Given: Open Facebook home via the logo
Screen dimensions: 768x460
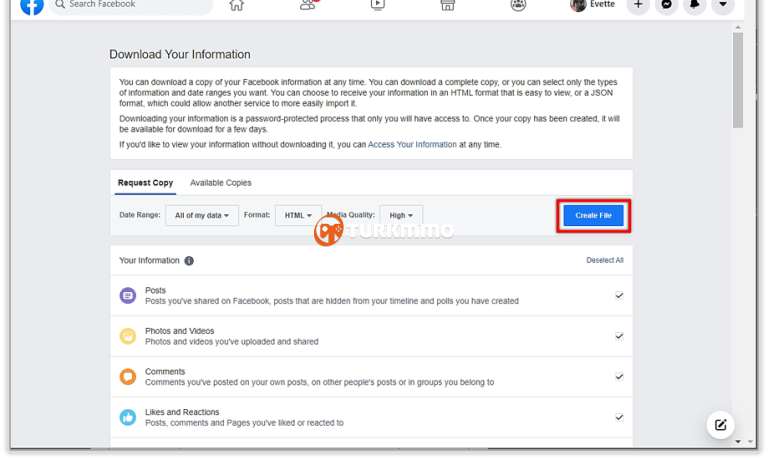Looking at the screenshot, I should pos(32,5).
